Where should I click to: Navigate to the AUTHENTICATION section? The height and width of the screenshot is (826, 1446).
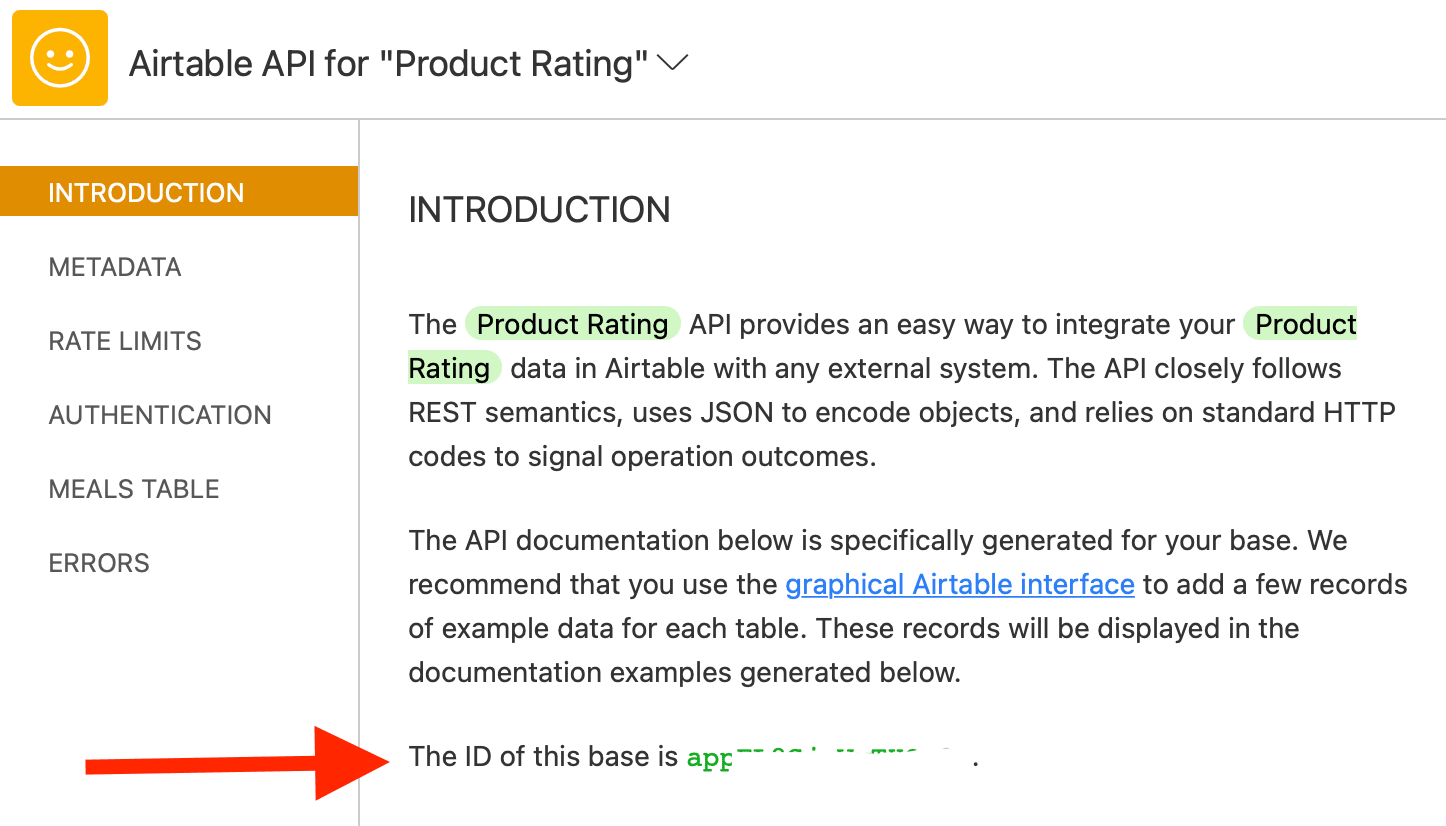(160, 415)
